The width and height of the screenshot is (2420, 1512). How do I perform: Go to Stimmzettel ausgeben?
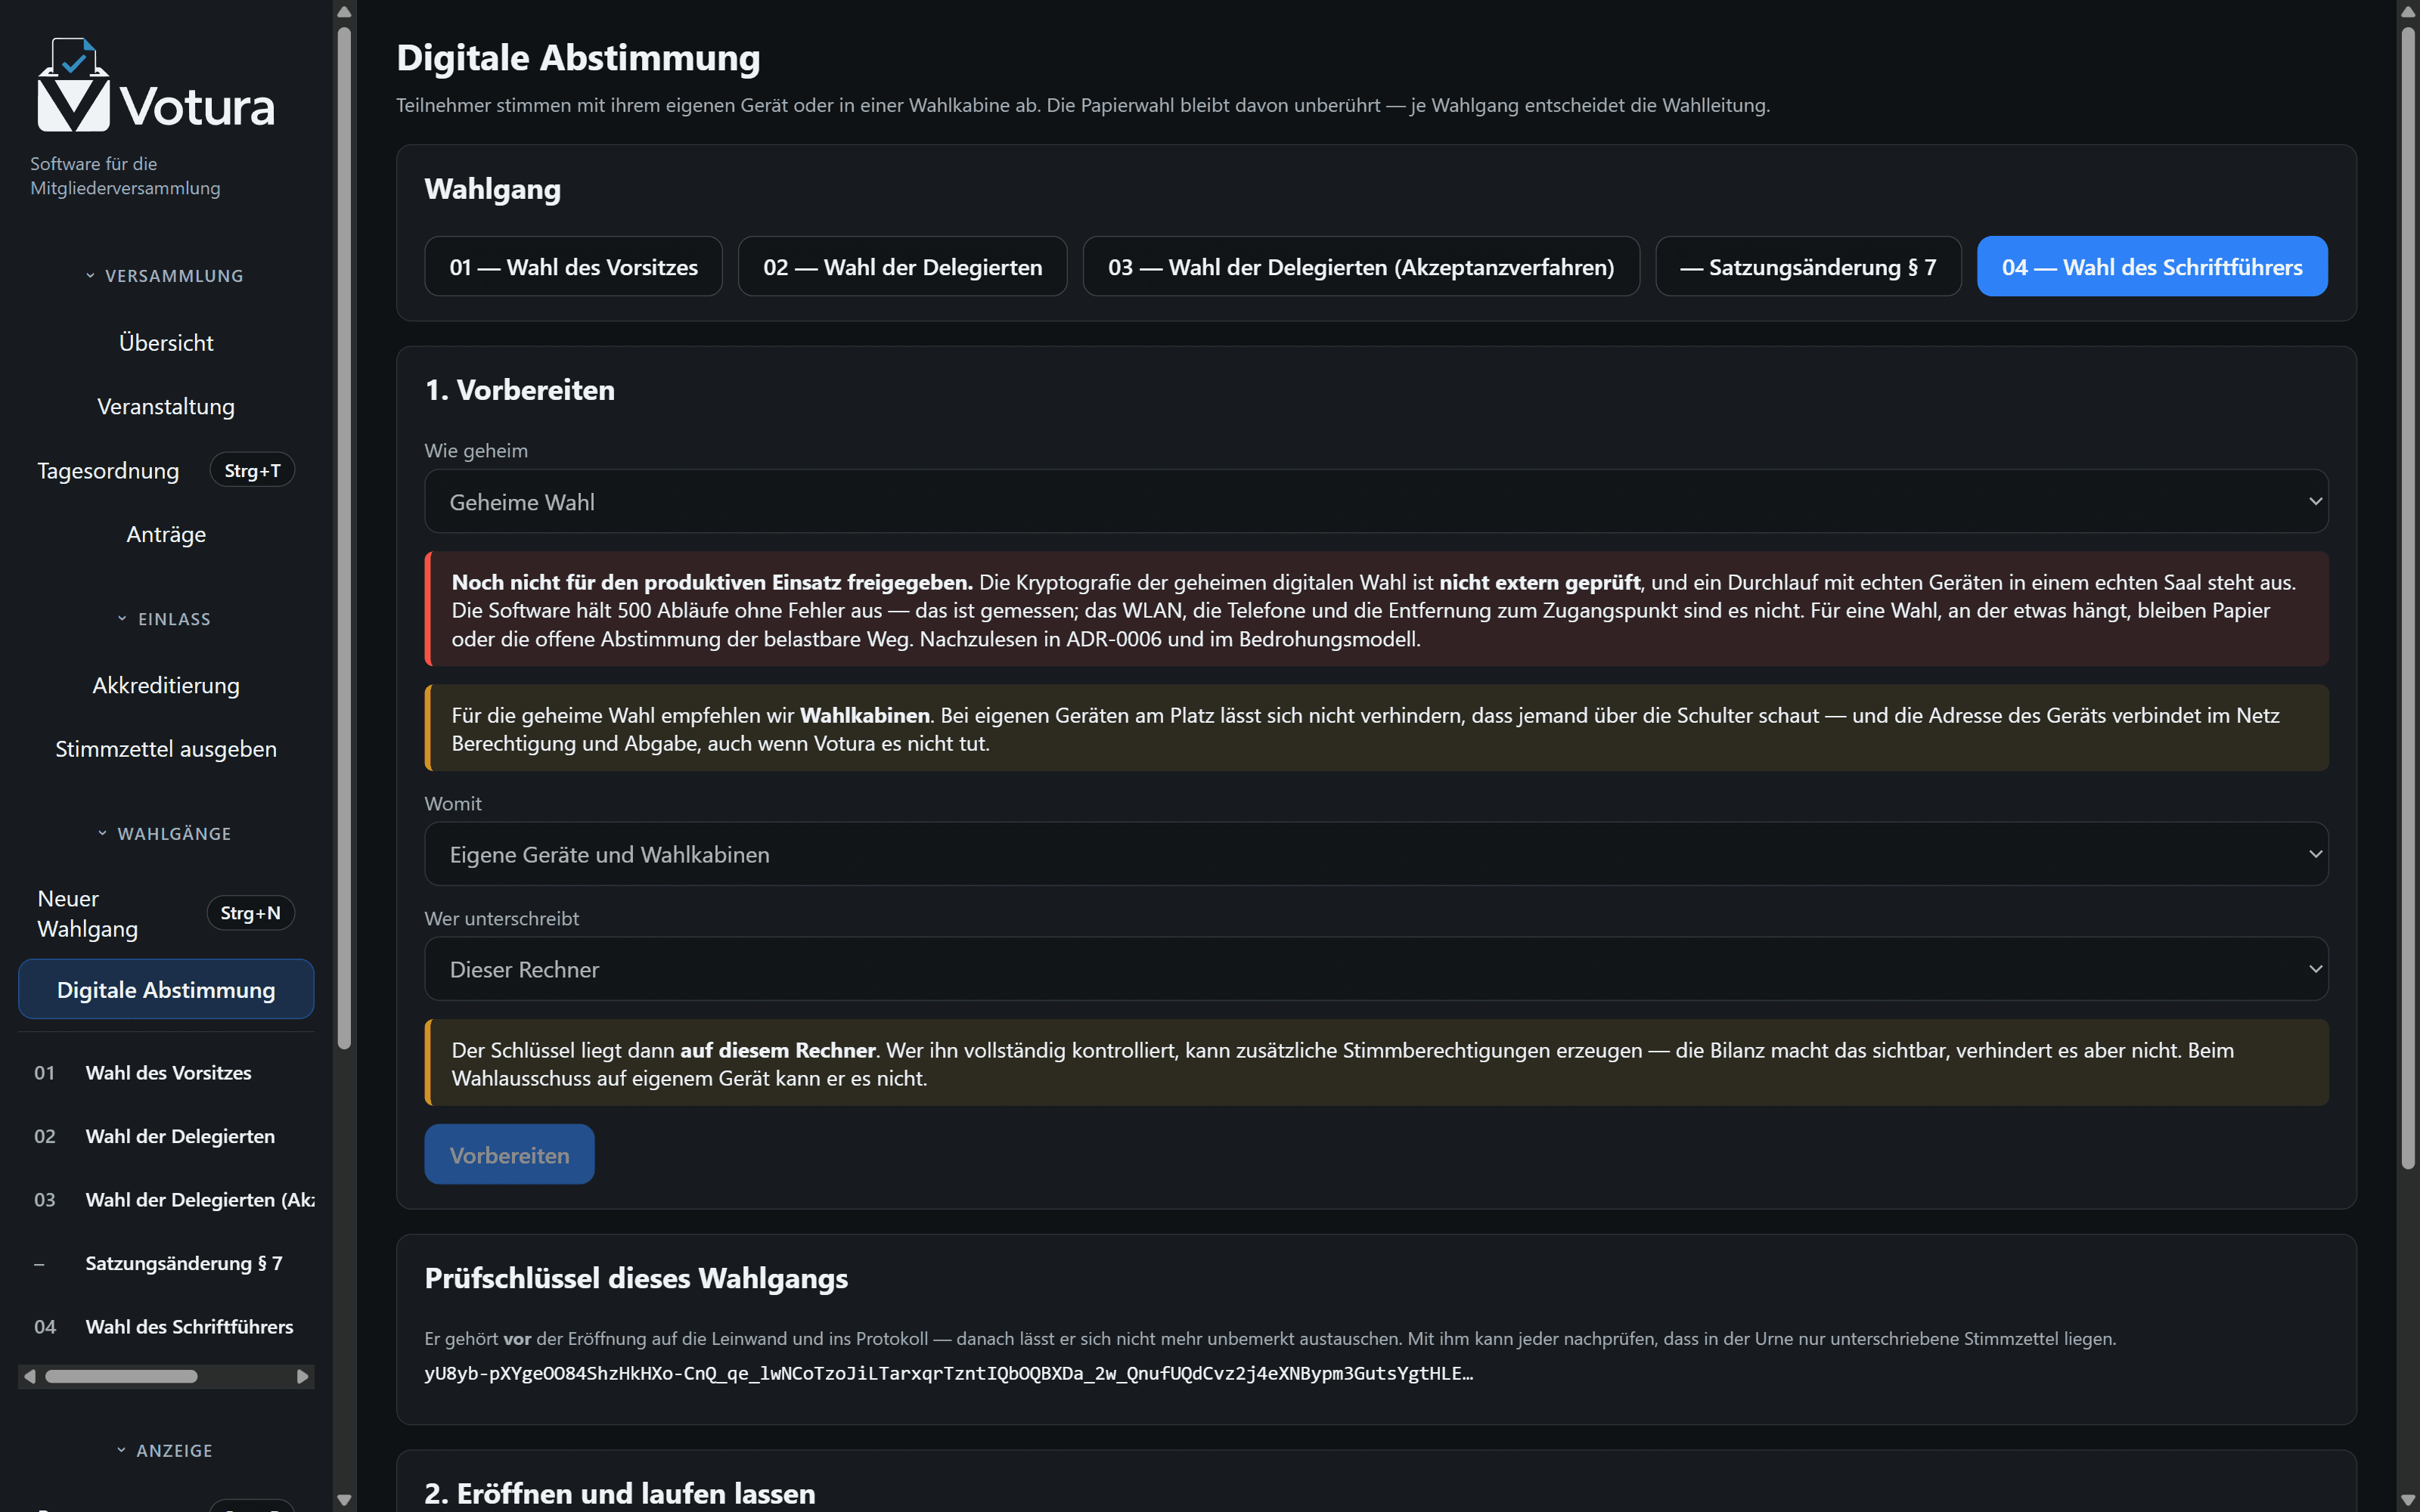click(166, 749)
